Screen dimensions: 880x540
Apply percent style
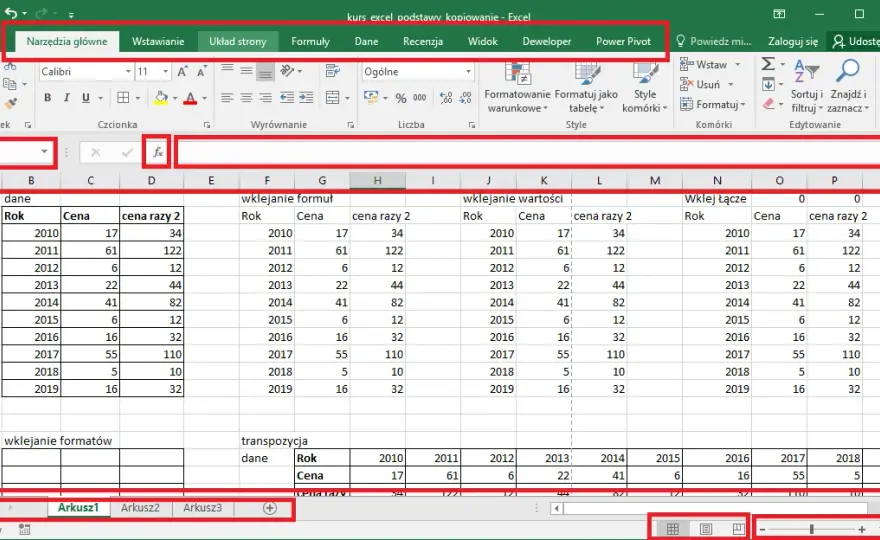(401, 98)
